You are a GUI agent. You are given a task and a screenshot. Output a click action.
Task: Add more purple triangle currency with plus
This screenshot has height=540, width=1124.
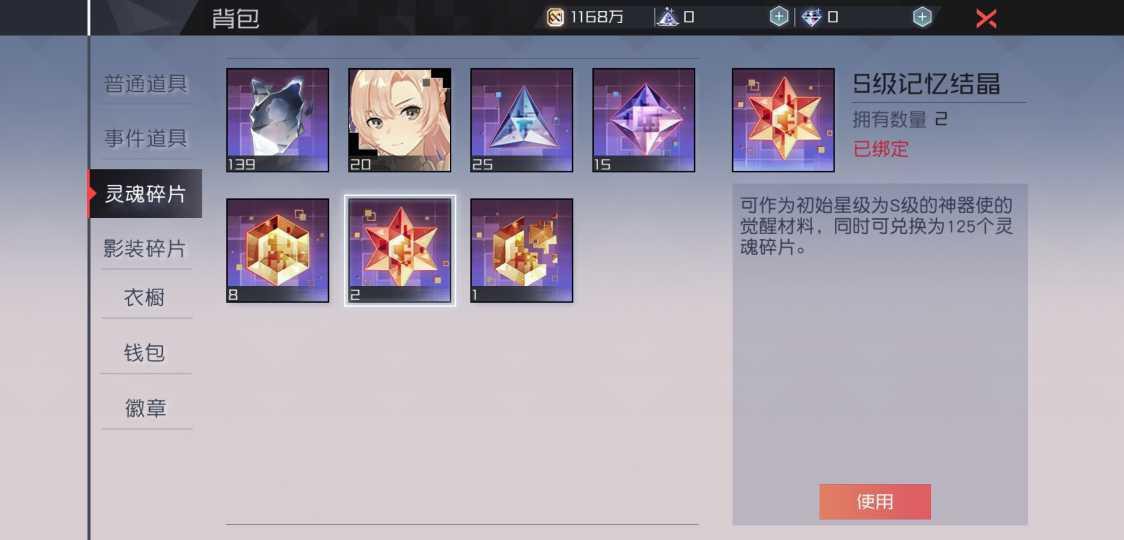tap(779, 17)
